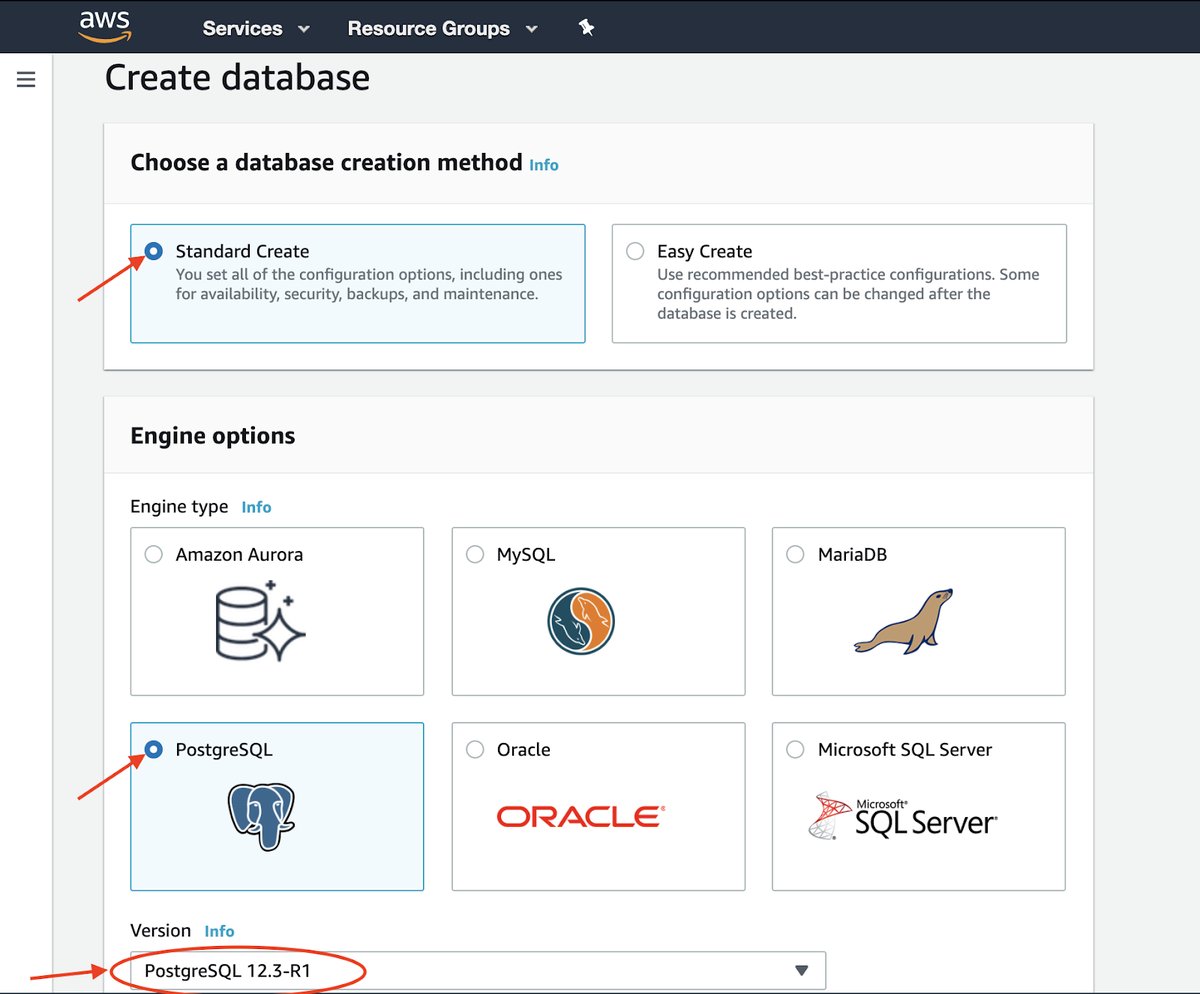Click the Info link beside Version
This screenshot has width=1200, height=994.
[219, 930]
